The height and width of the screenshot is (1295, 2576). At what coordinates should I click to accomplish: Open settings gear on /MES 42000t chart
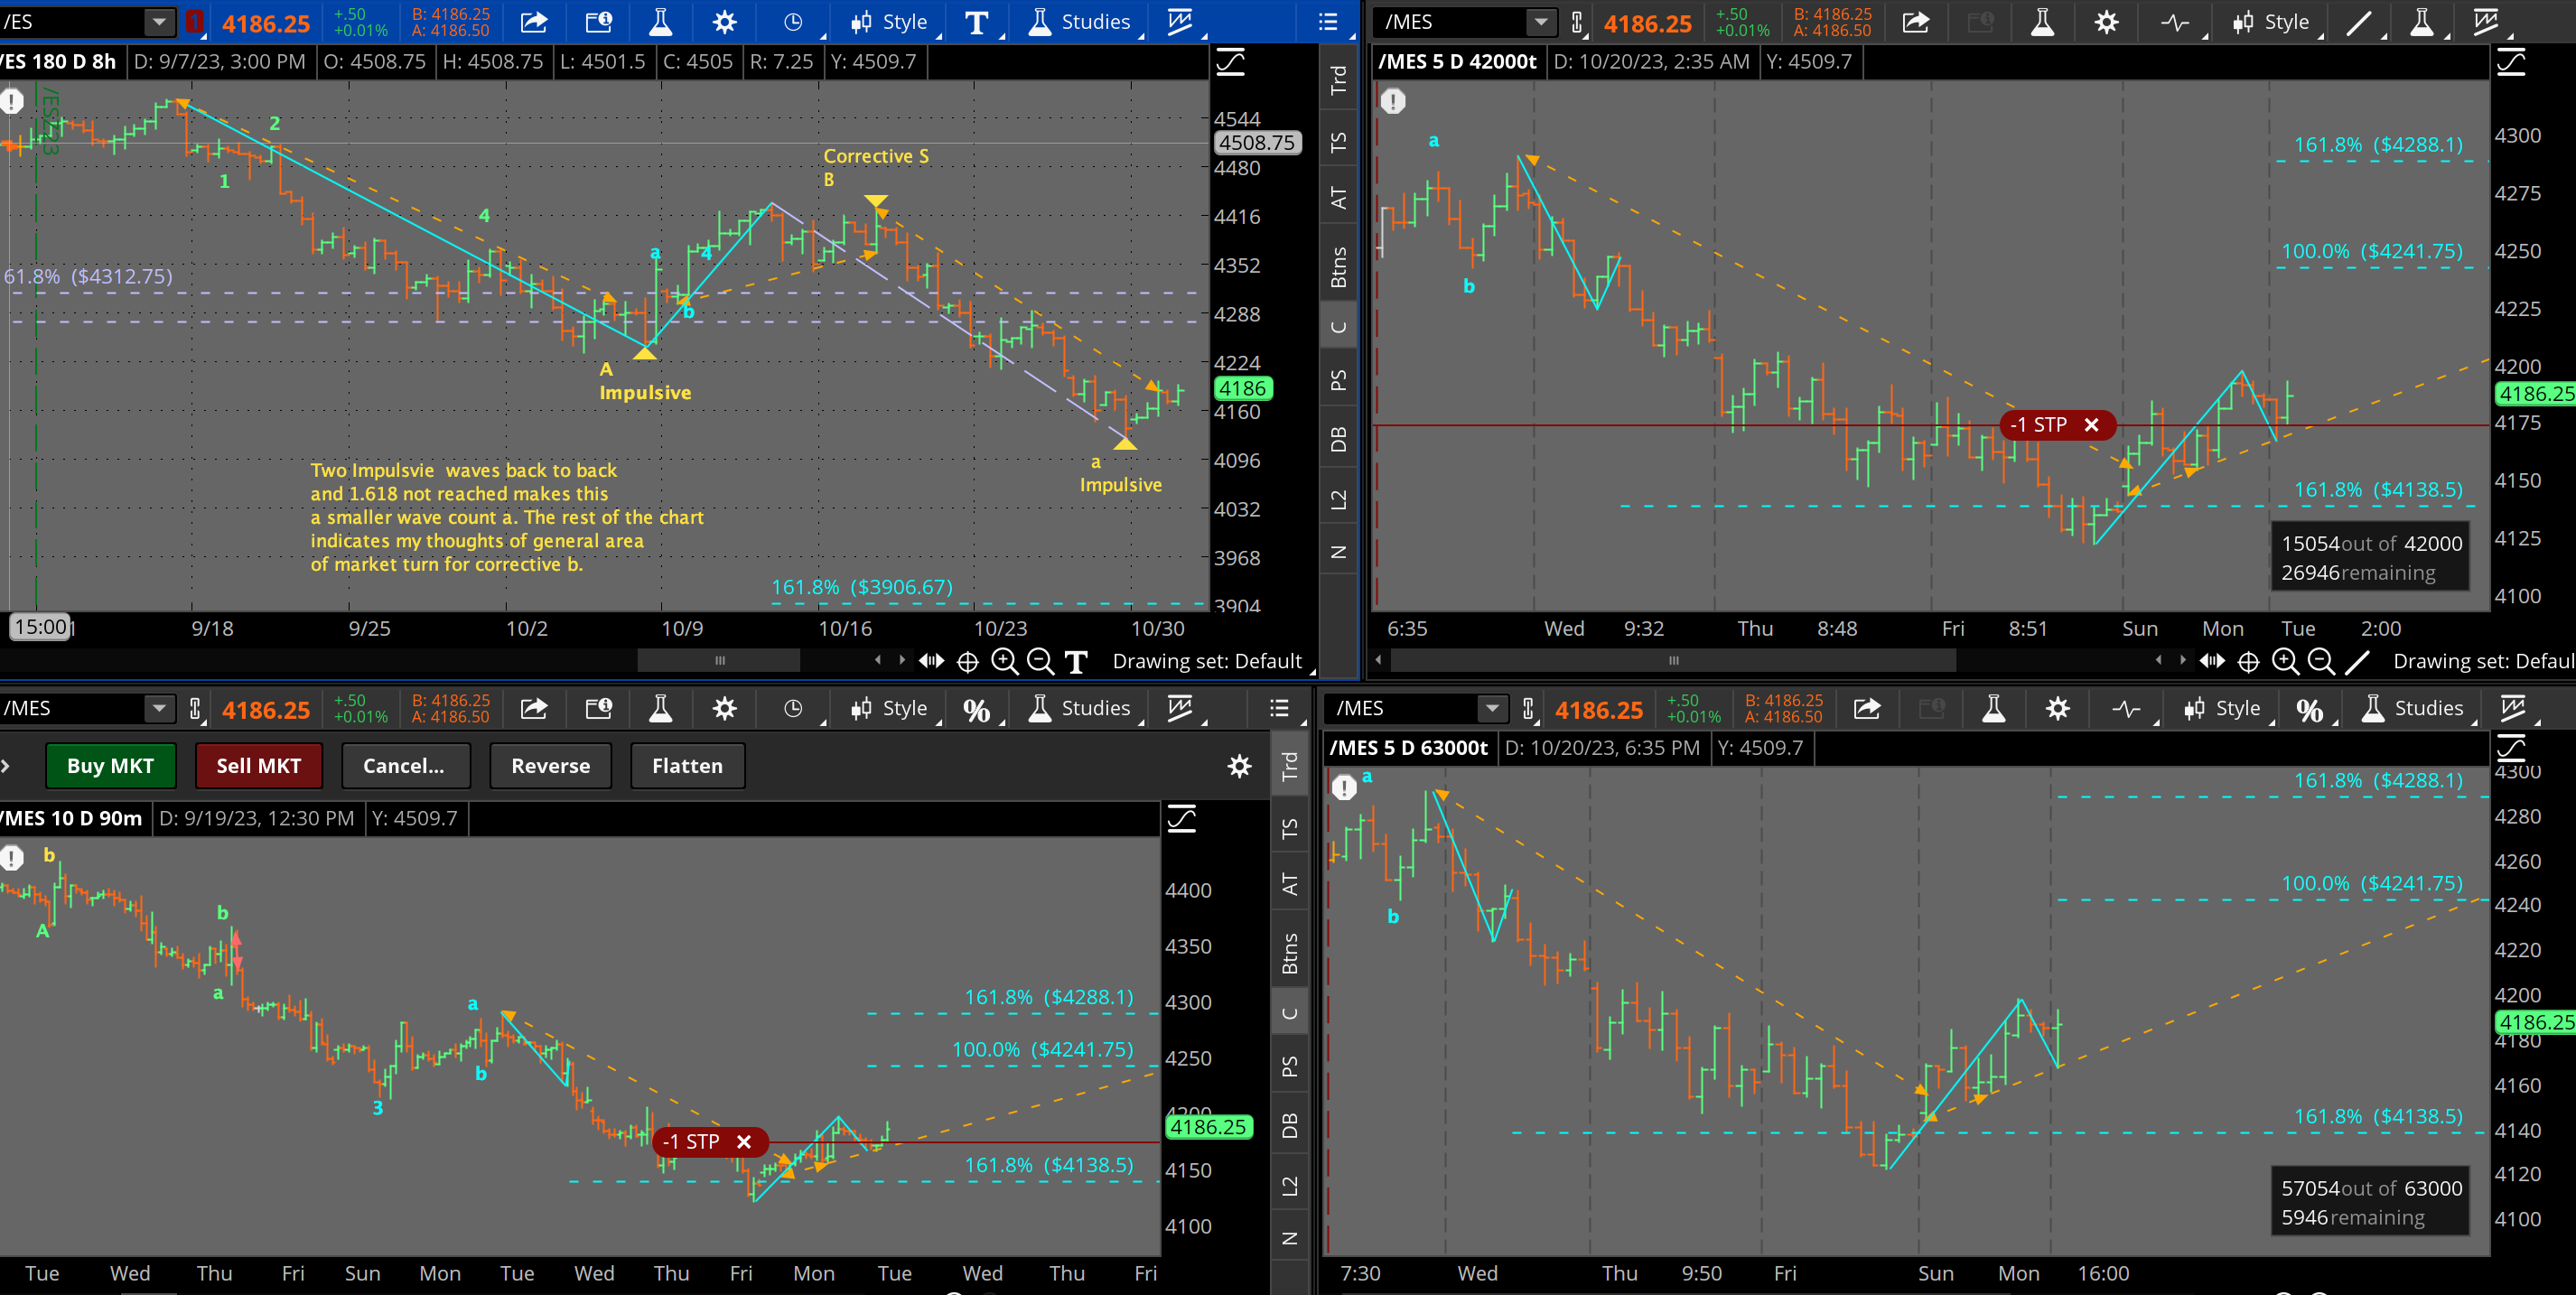click(2106, 22)
